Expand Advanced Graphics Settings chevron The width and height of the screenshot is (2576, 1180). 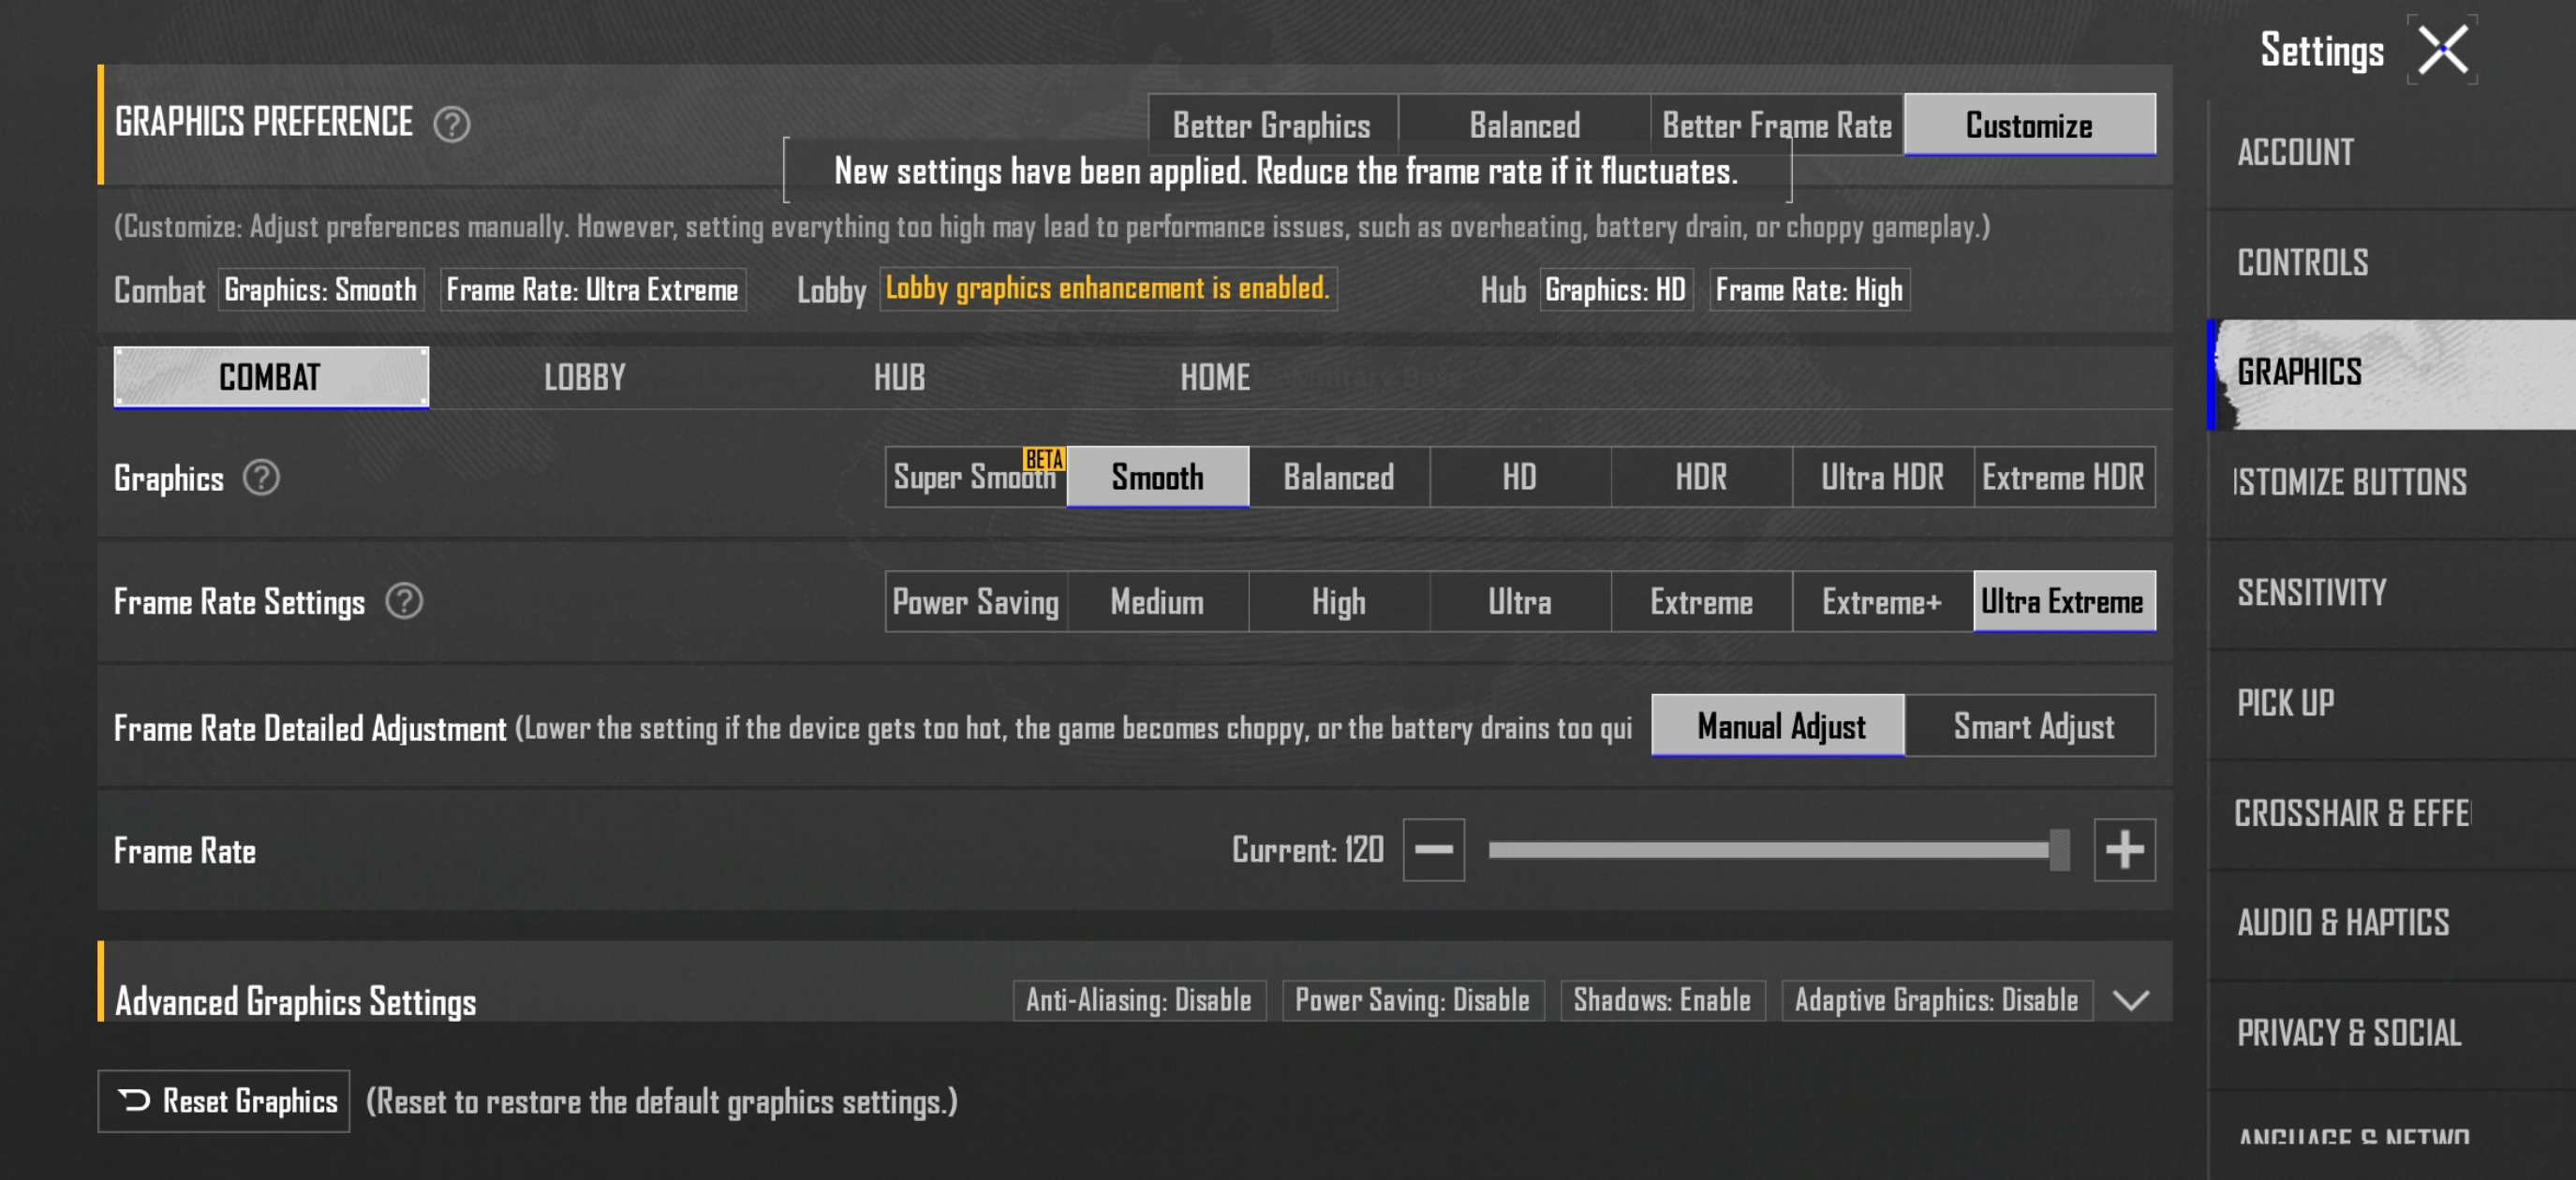point(2130,1000)
